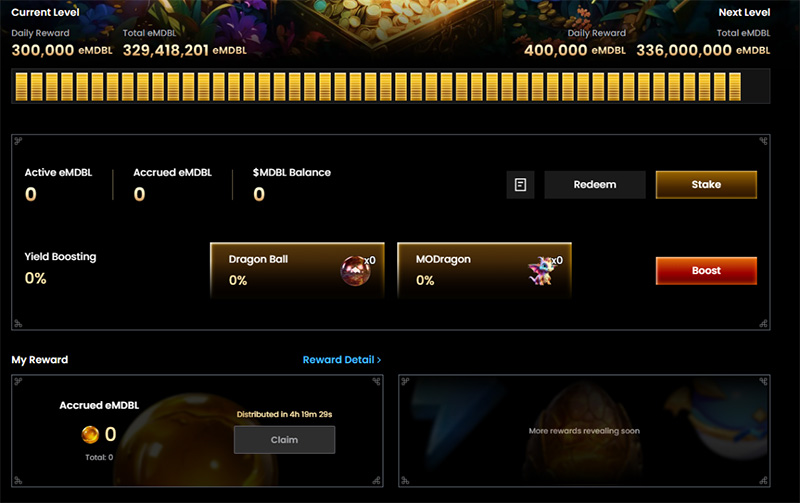Click the Next Level total 336,000,000 eMDBL

(x=703, y=50)
